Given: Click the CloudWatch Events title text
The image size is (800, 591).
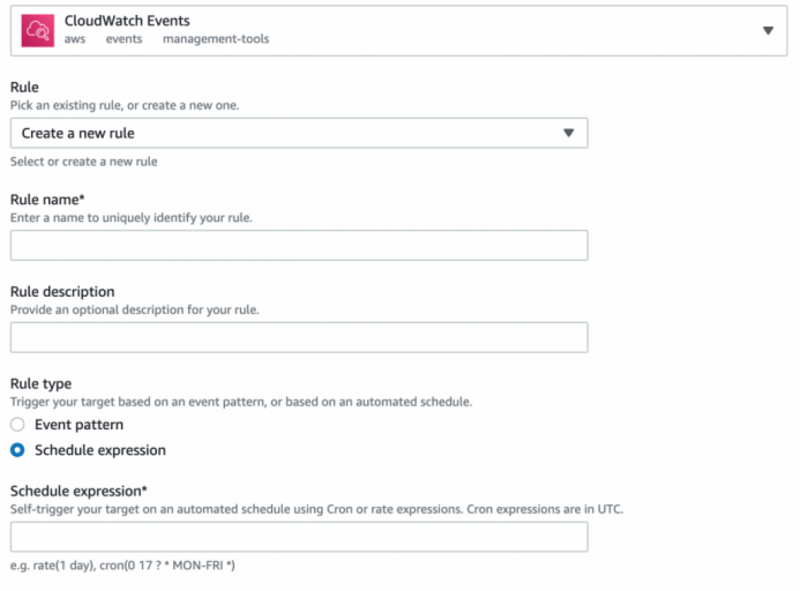Looking at the screenshot, I should pos(126,20).
